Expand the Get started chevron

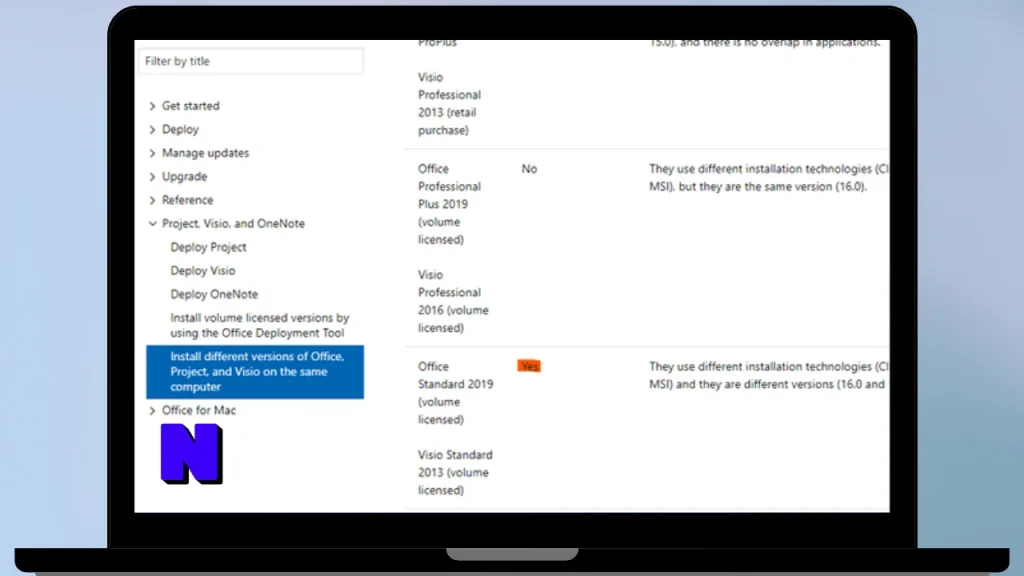[x=152, y=106]
